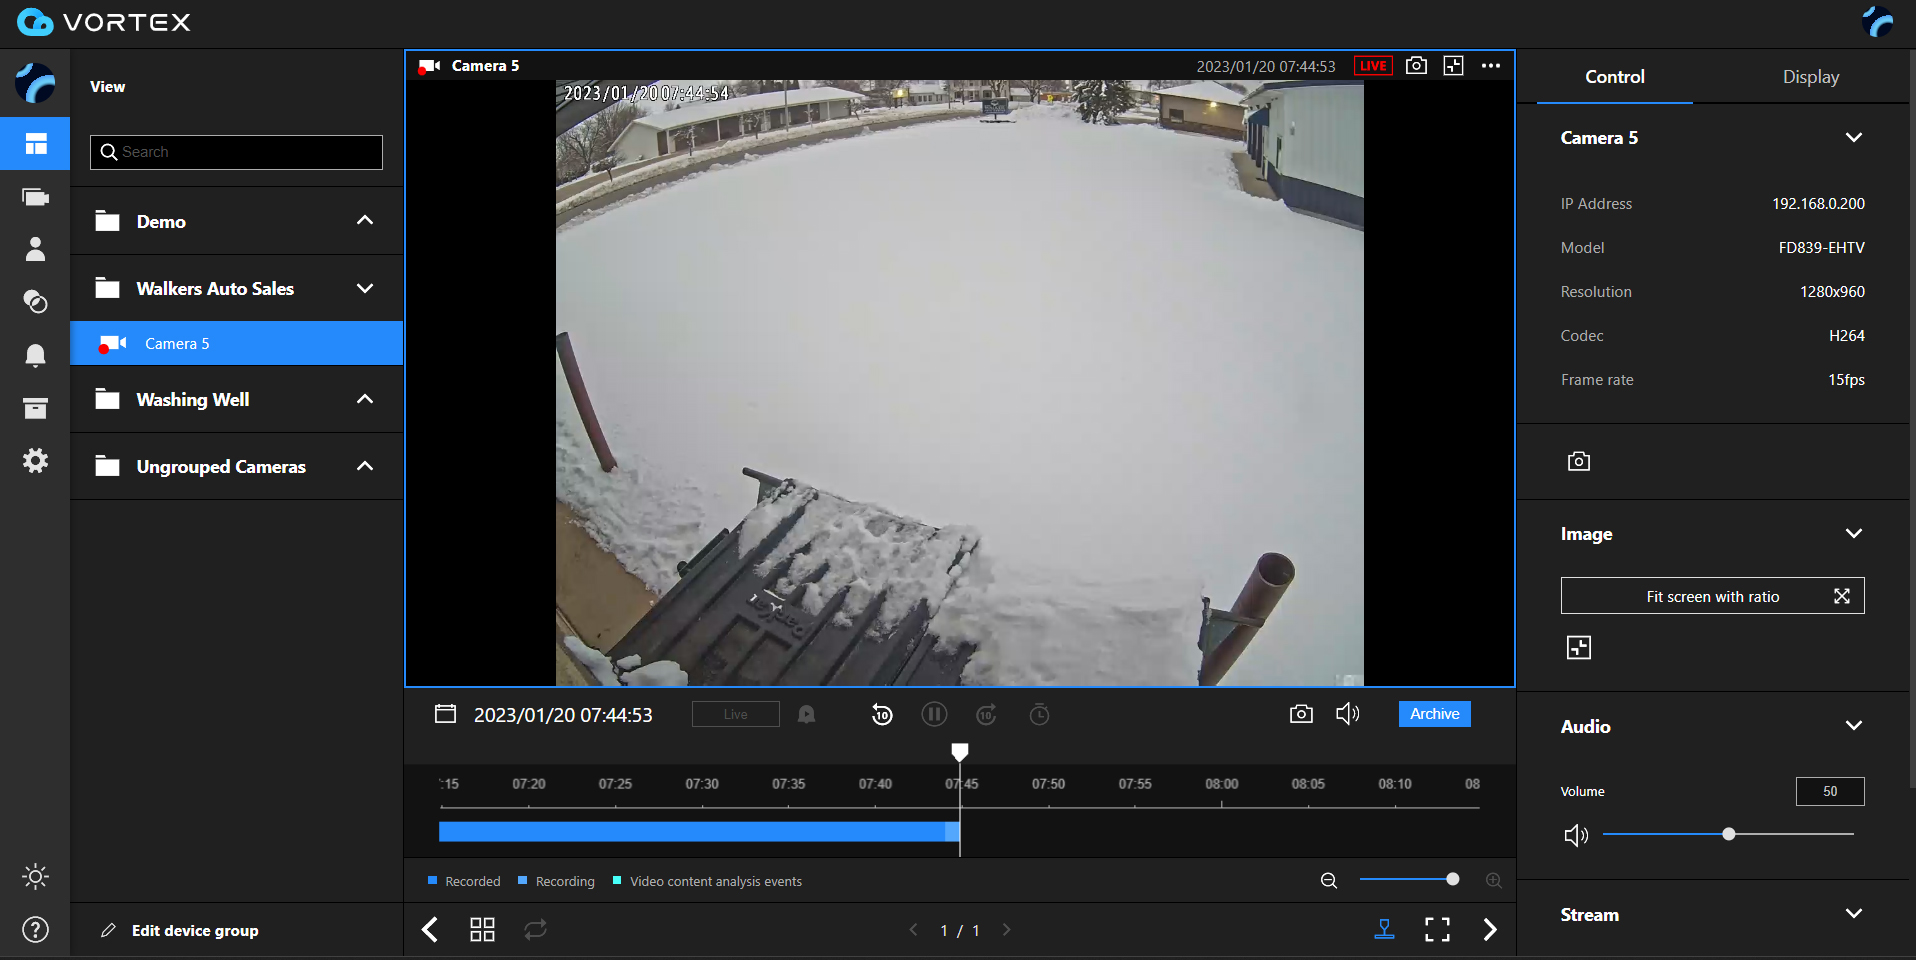The image size is (1916, 960).
Task: Rewind 10 seconds
Action: tap(882, 714)
